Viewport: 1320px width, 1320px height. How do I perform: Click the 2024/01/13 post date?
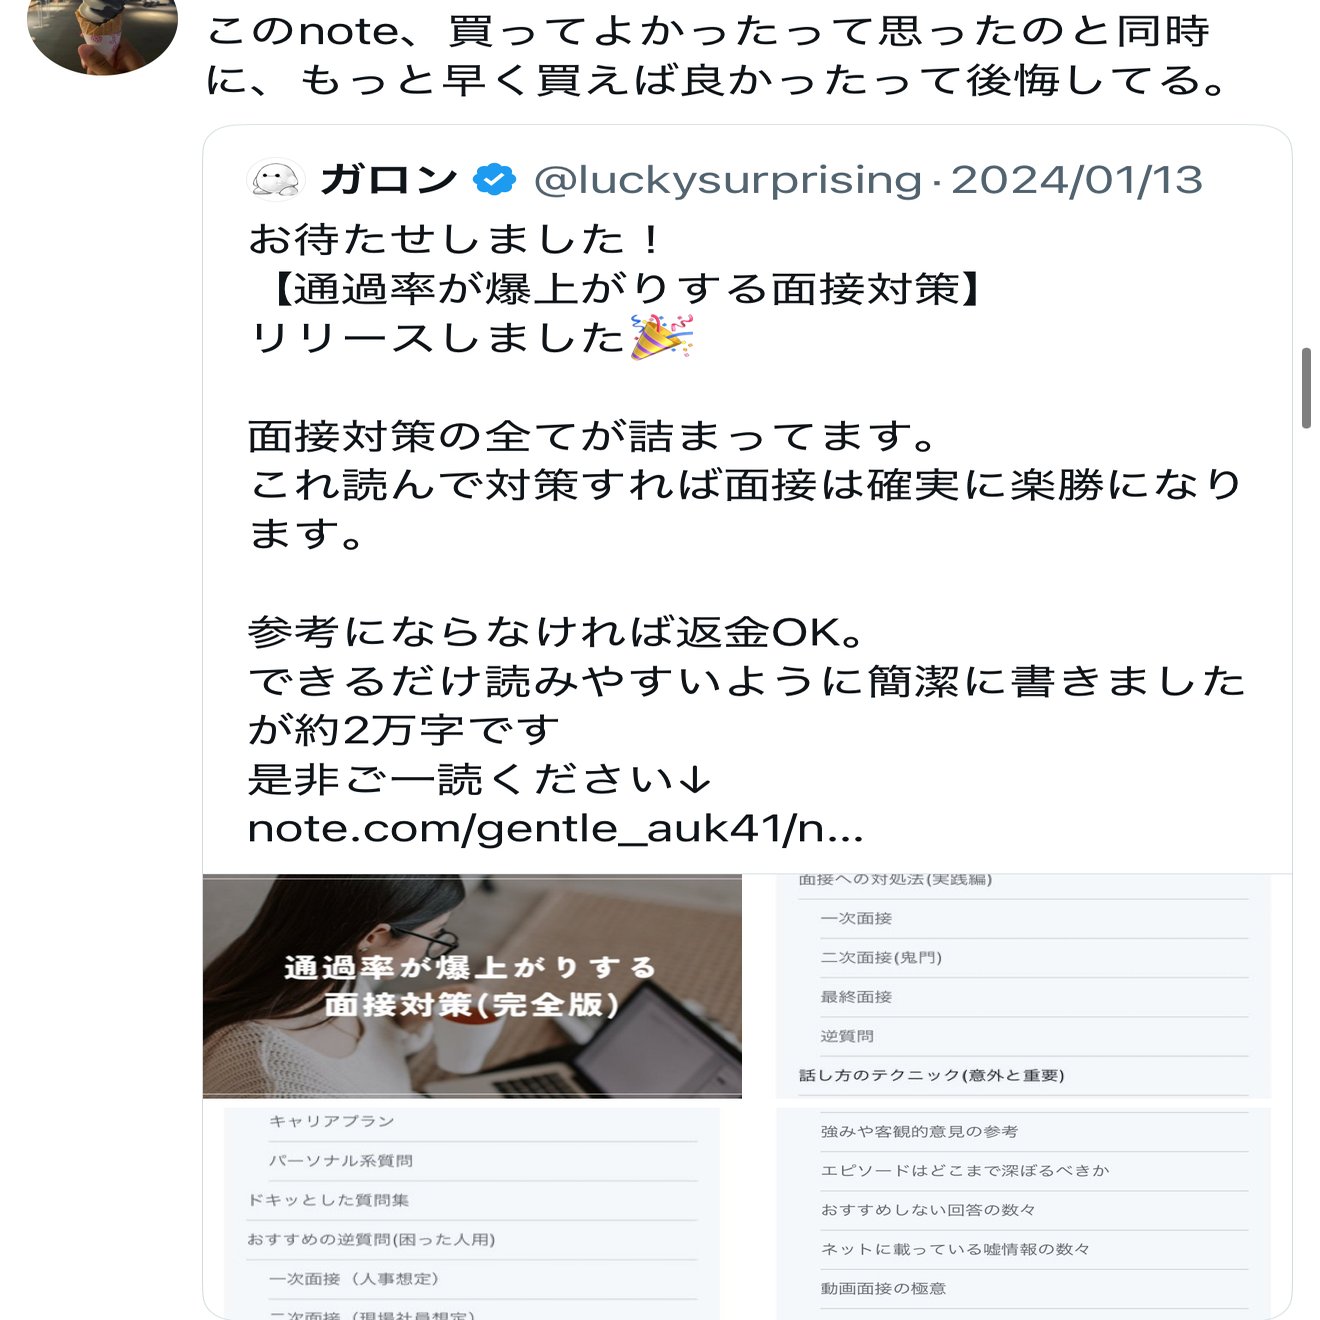coord(1077,180)
